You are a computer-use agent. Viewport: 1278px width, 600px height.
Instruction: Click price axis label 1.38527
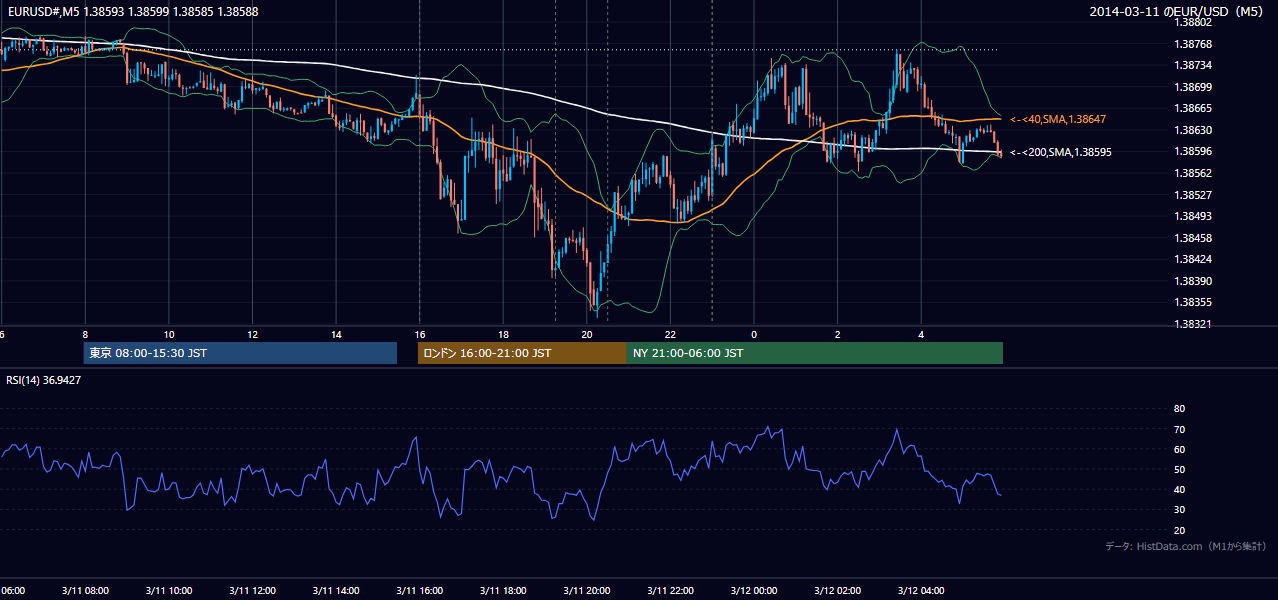tap(1193, 195)
